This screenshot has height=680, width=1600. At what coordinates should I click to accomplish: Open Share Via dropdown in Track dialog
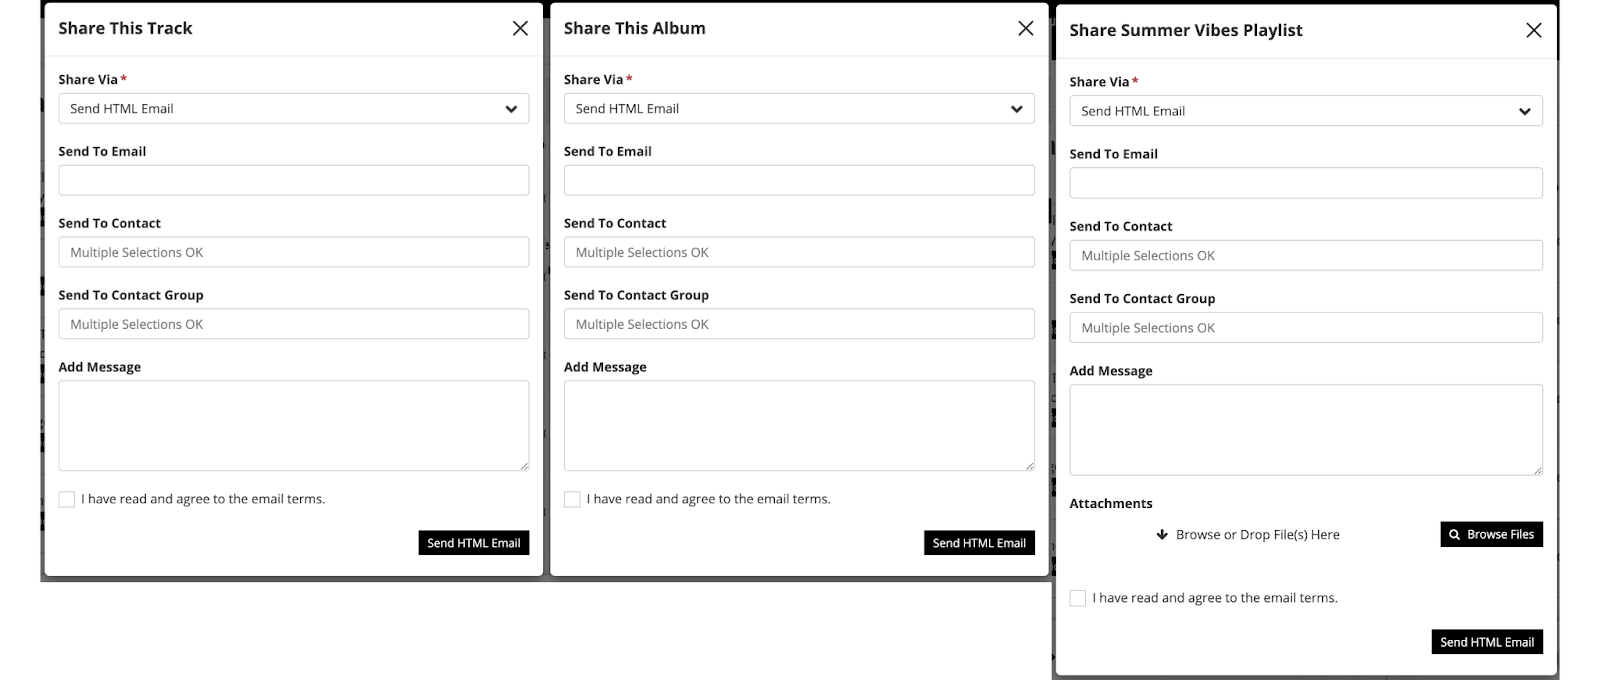(293, 109)
